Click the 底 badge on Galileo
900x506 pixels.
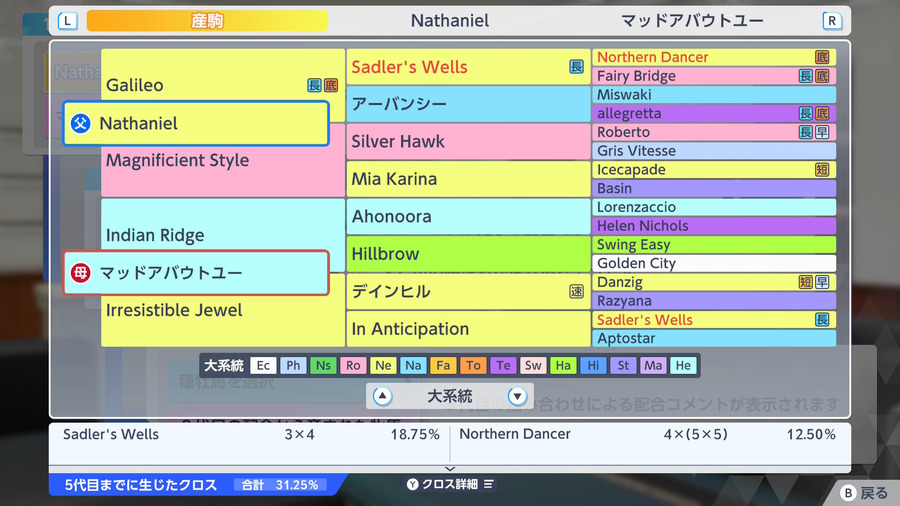331,85
